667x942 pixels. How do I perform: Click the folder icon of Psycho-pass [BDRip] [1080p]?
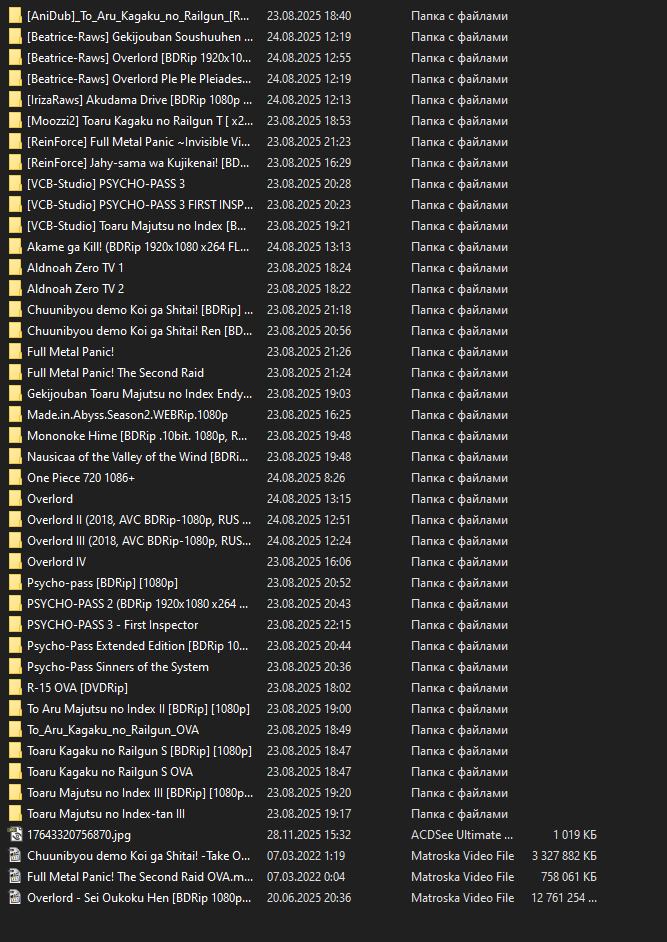click(x=15, y=583)
